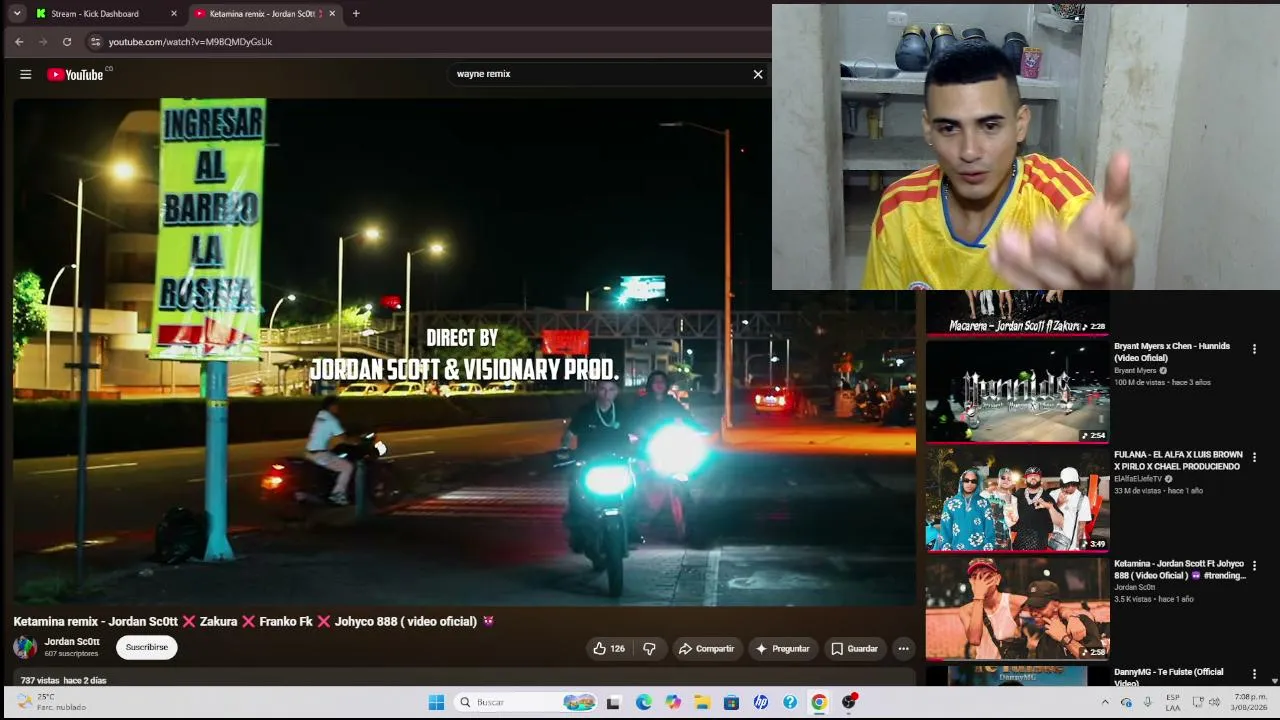1280x720 pixels.
Task: Open File Explorer from taskbar
Action: pos(702,702)
